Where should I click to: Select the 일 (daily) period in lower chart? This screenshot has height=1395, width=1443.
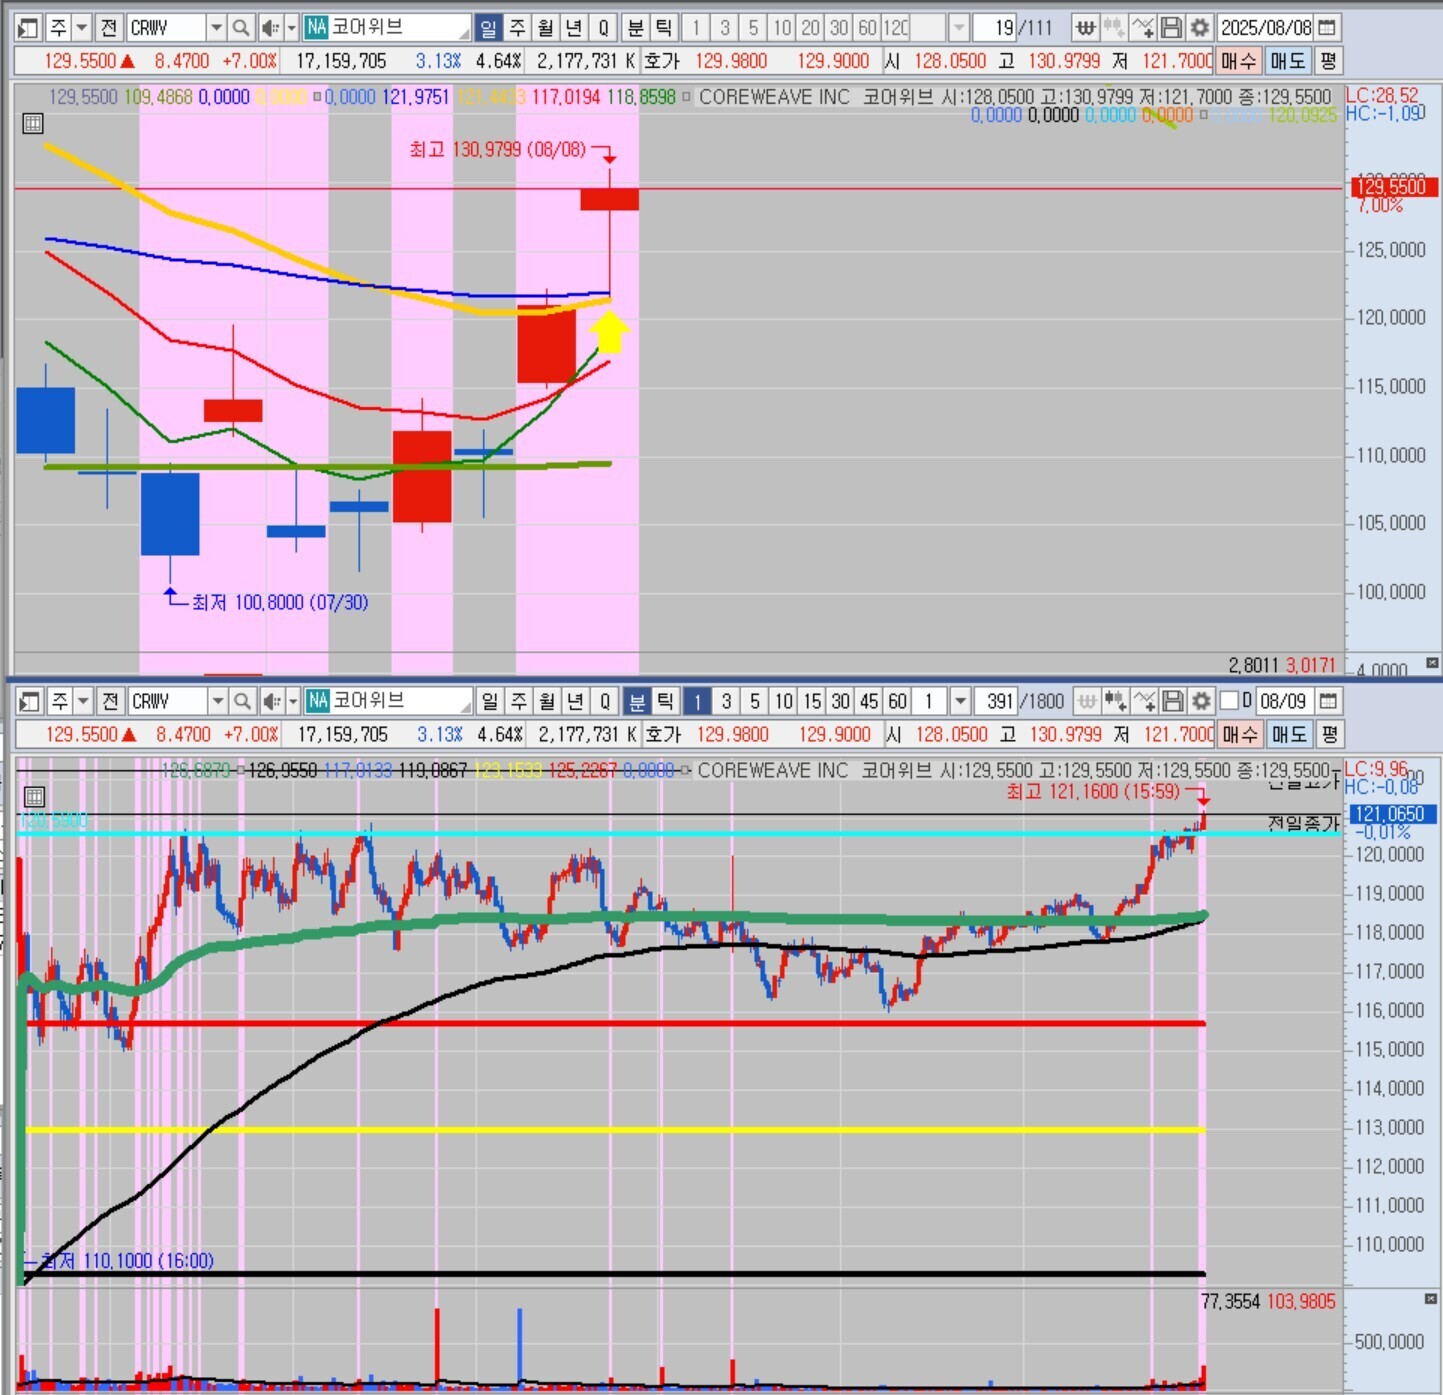click(489, 701)
